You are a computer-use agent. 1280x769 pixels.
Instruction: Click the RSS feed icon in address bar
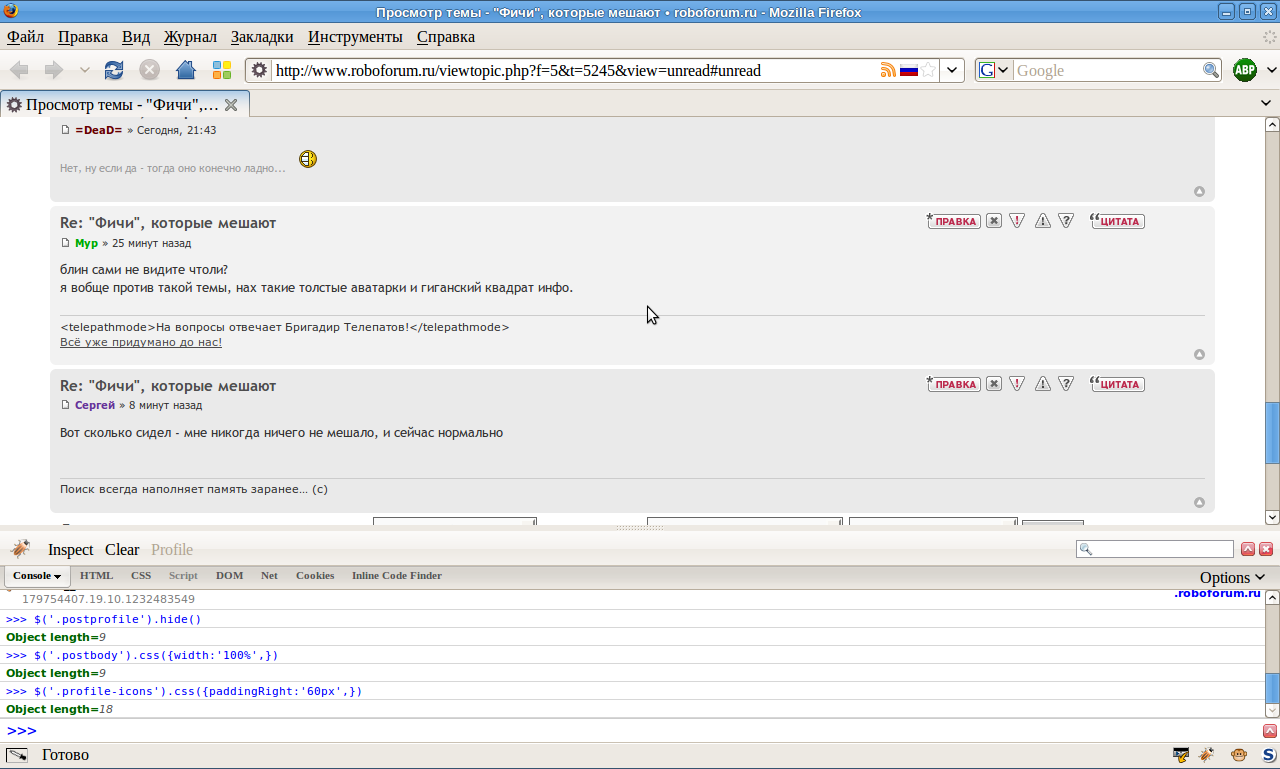click(x=887, y=70)
